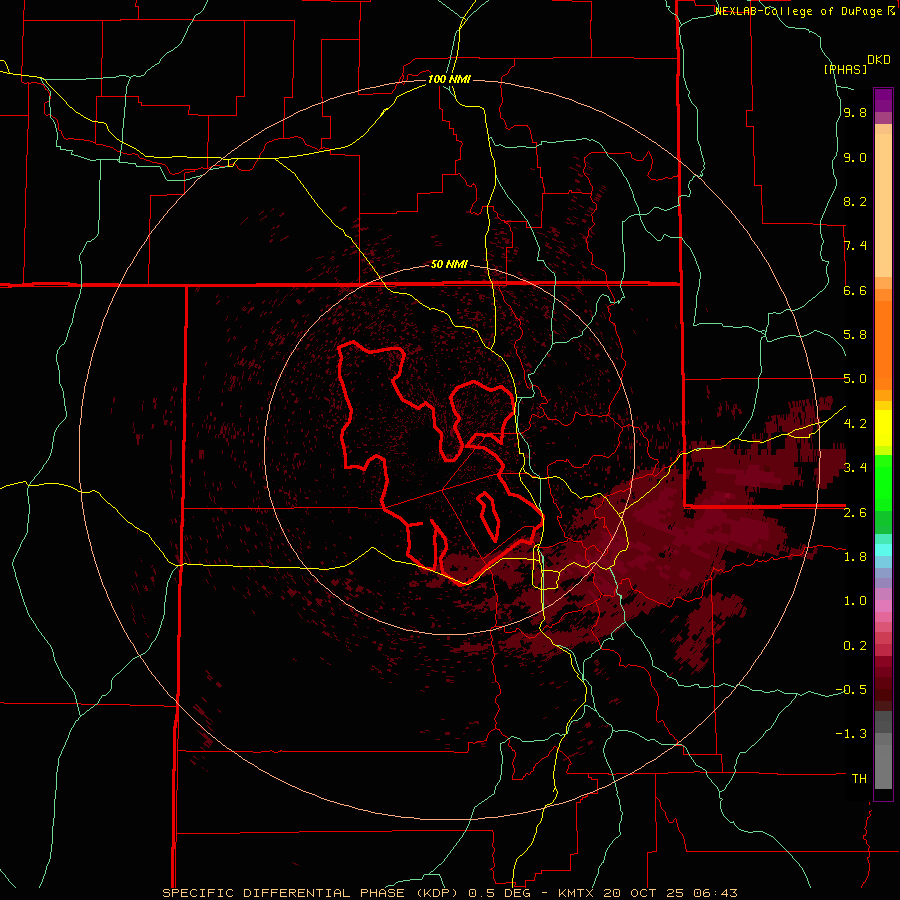Click the [PHAS] units label
The image size is (900, 900).
(x=845, y=70)
